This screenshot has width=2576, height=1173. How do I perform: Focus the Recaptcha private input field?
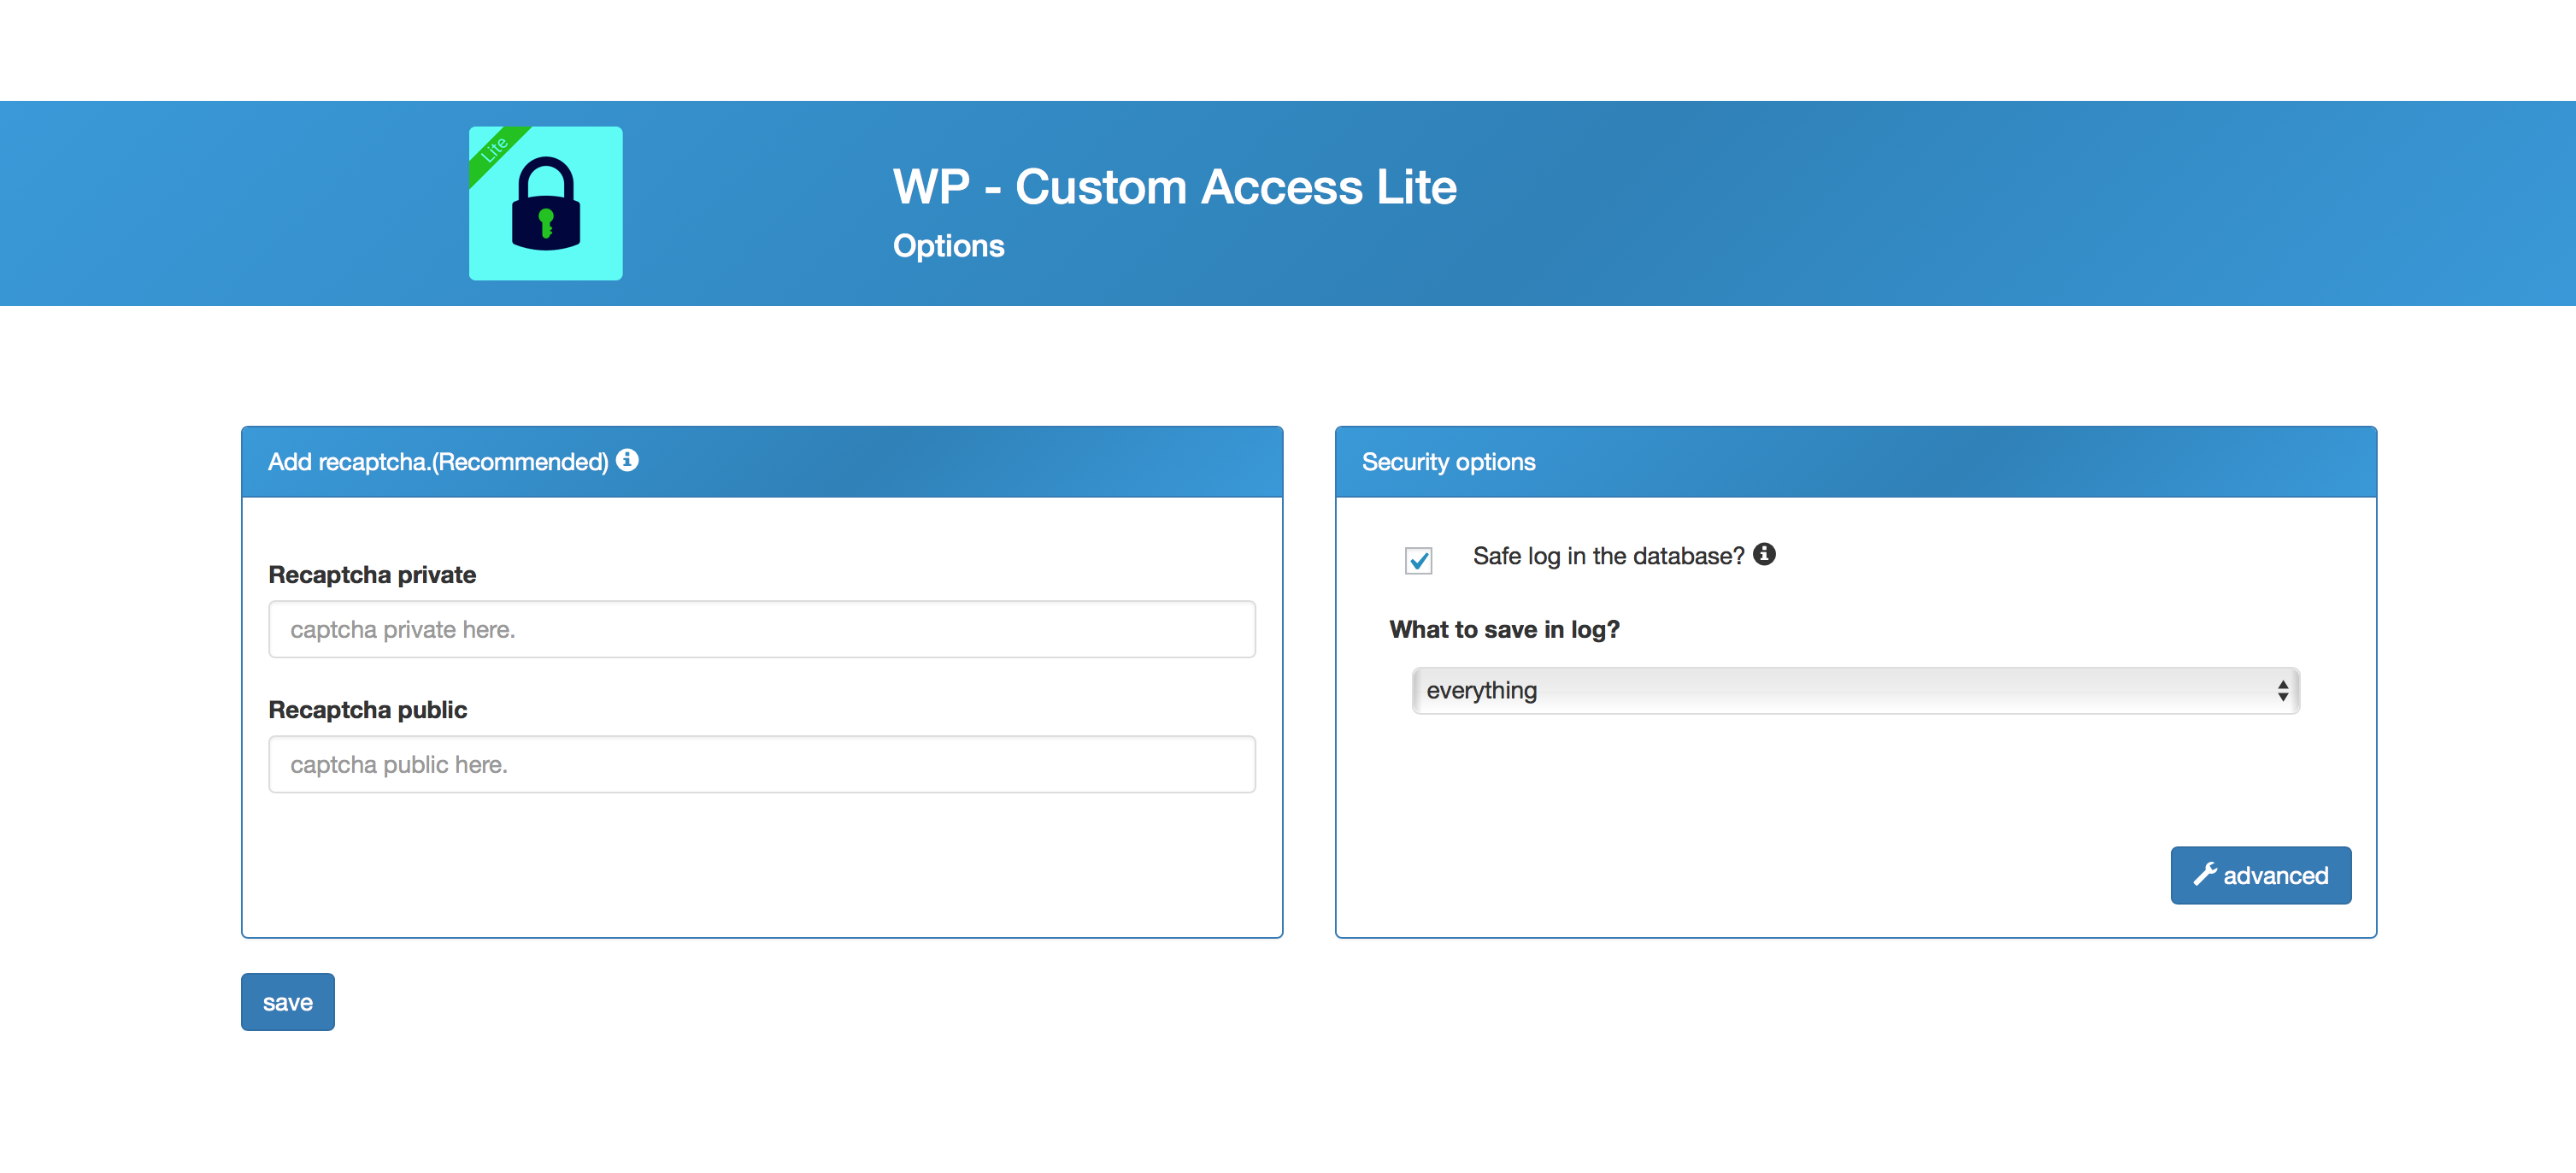pos(762,629)
